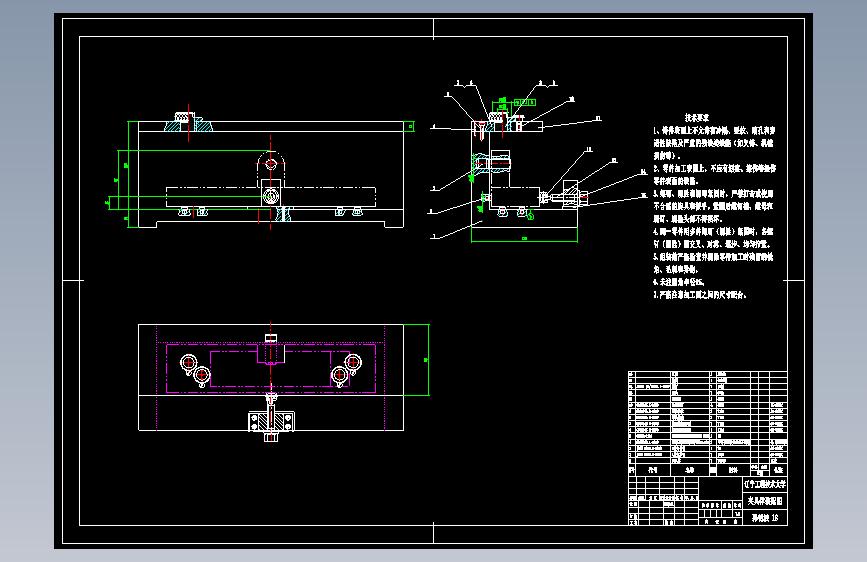The height and width of the screenshot is (562, 867).
Task: Select the green geometric tolerance frame above side view
Action: [525, 102]
